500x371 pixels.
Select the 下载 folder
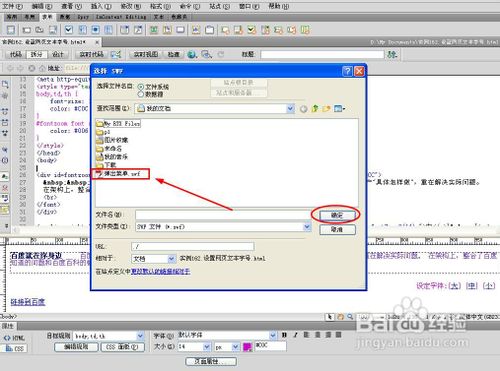coord(106,165)
